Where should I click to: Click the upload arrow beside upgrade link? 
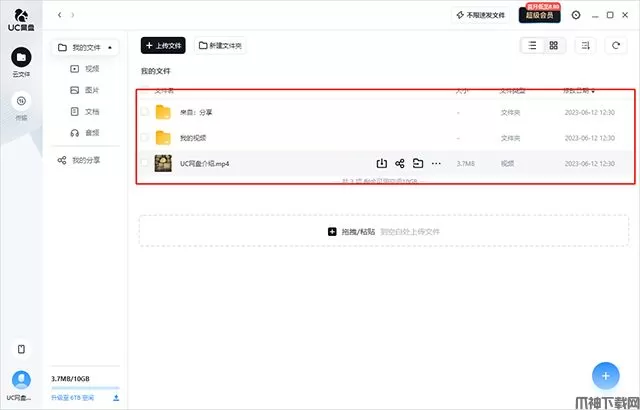tap(116, 398)
